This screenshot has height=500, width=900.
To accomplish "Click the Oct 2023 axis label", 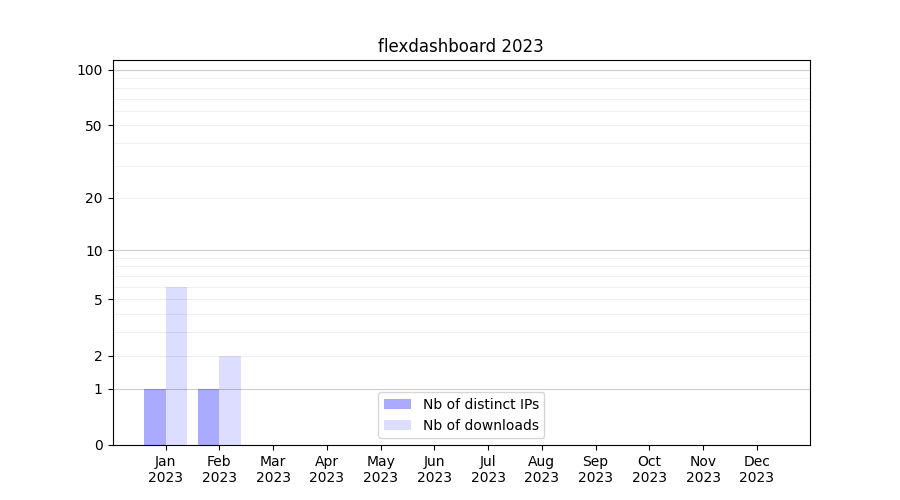I will (x=649, y=469).
